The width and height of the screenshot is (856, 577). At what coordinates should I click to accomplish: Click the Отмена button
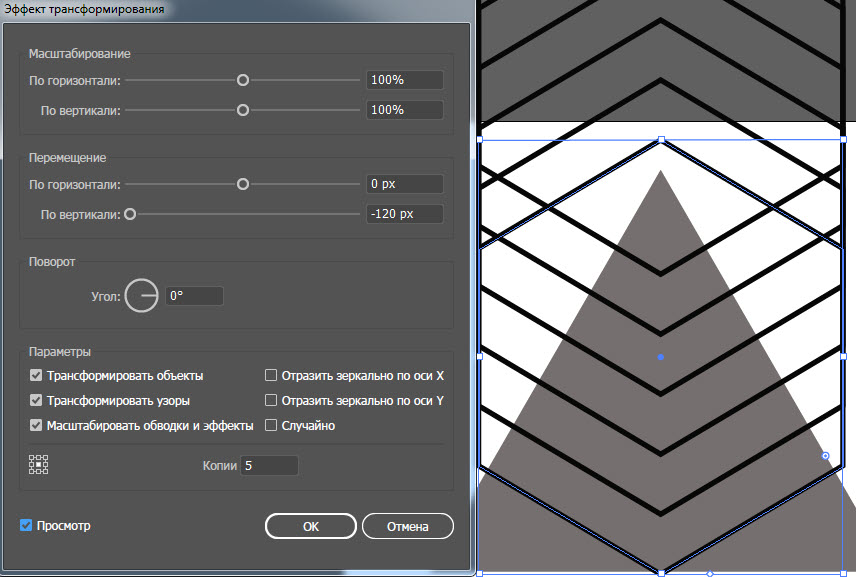[x=408, y=526]
